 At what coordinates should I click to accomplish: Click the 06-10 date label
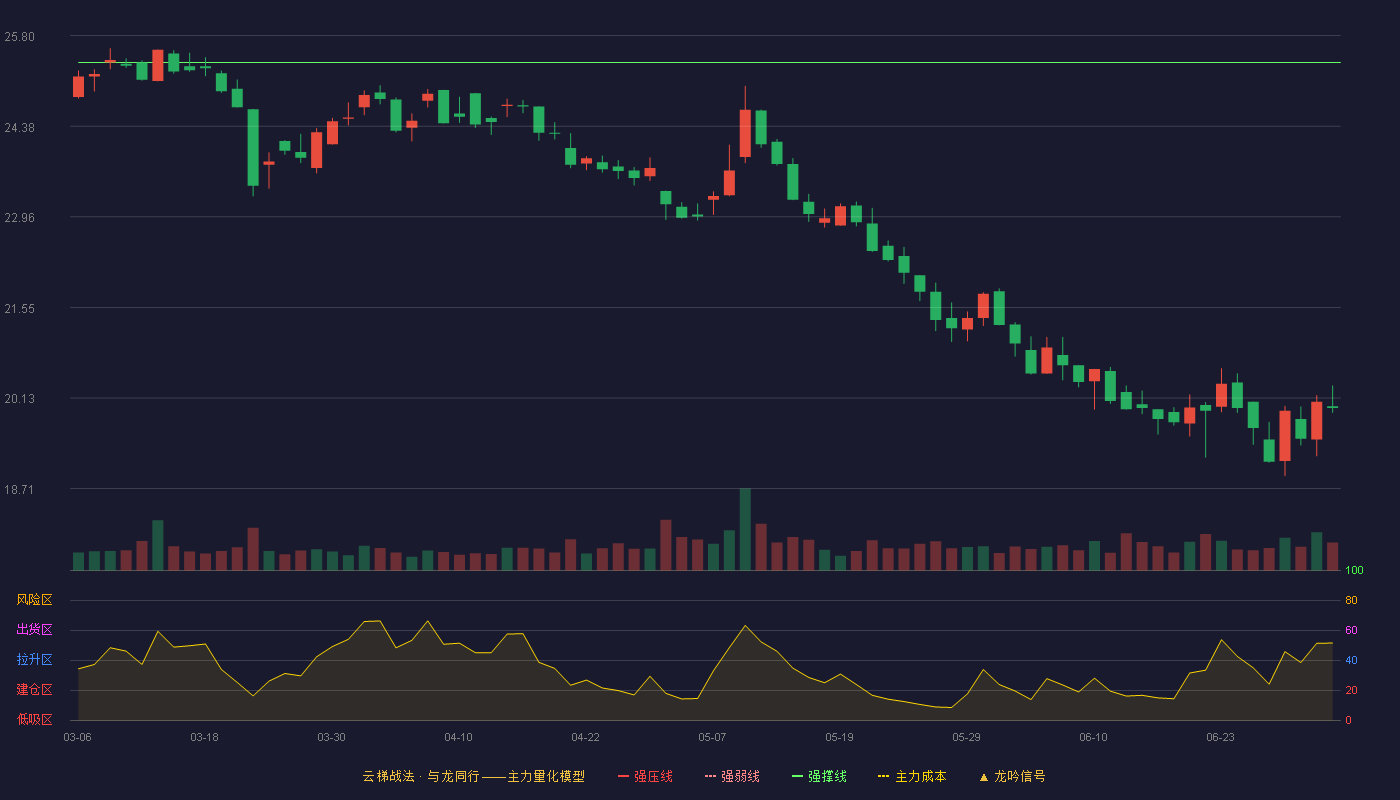pyautogui.click(x=1093, y=737)
